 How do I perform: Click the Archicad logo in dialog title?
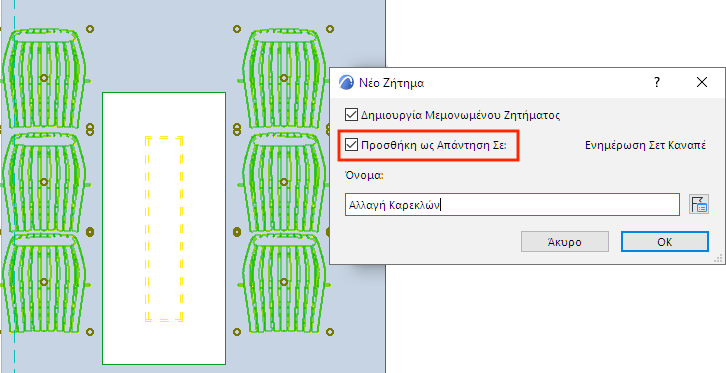346,83
